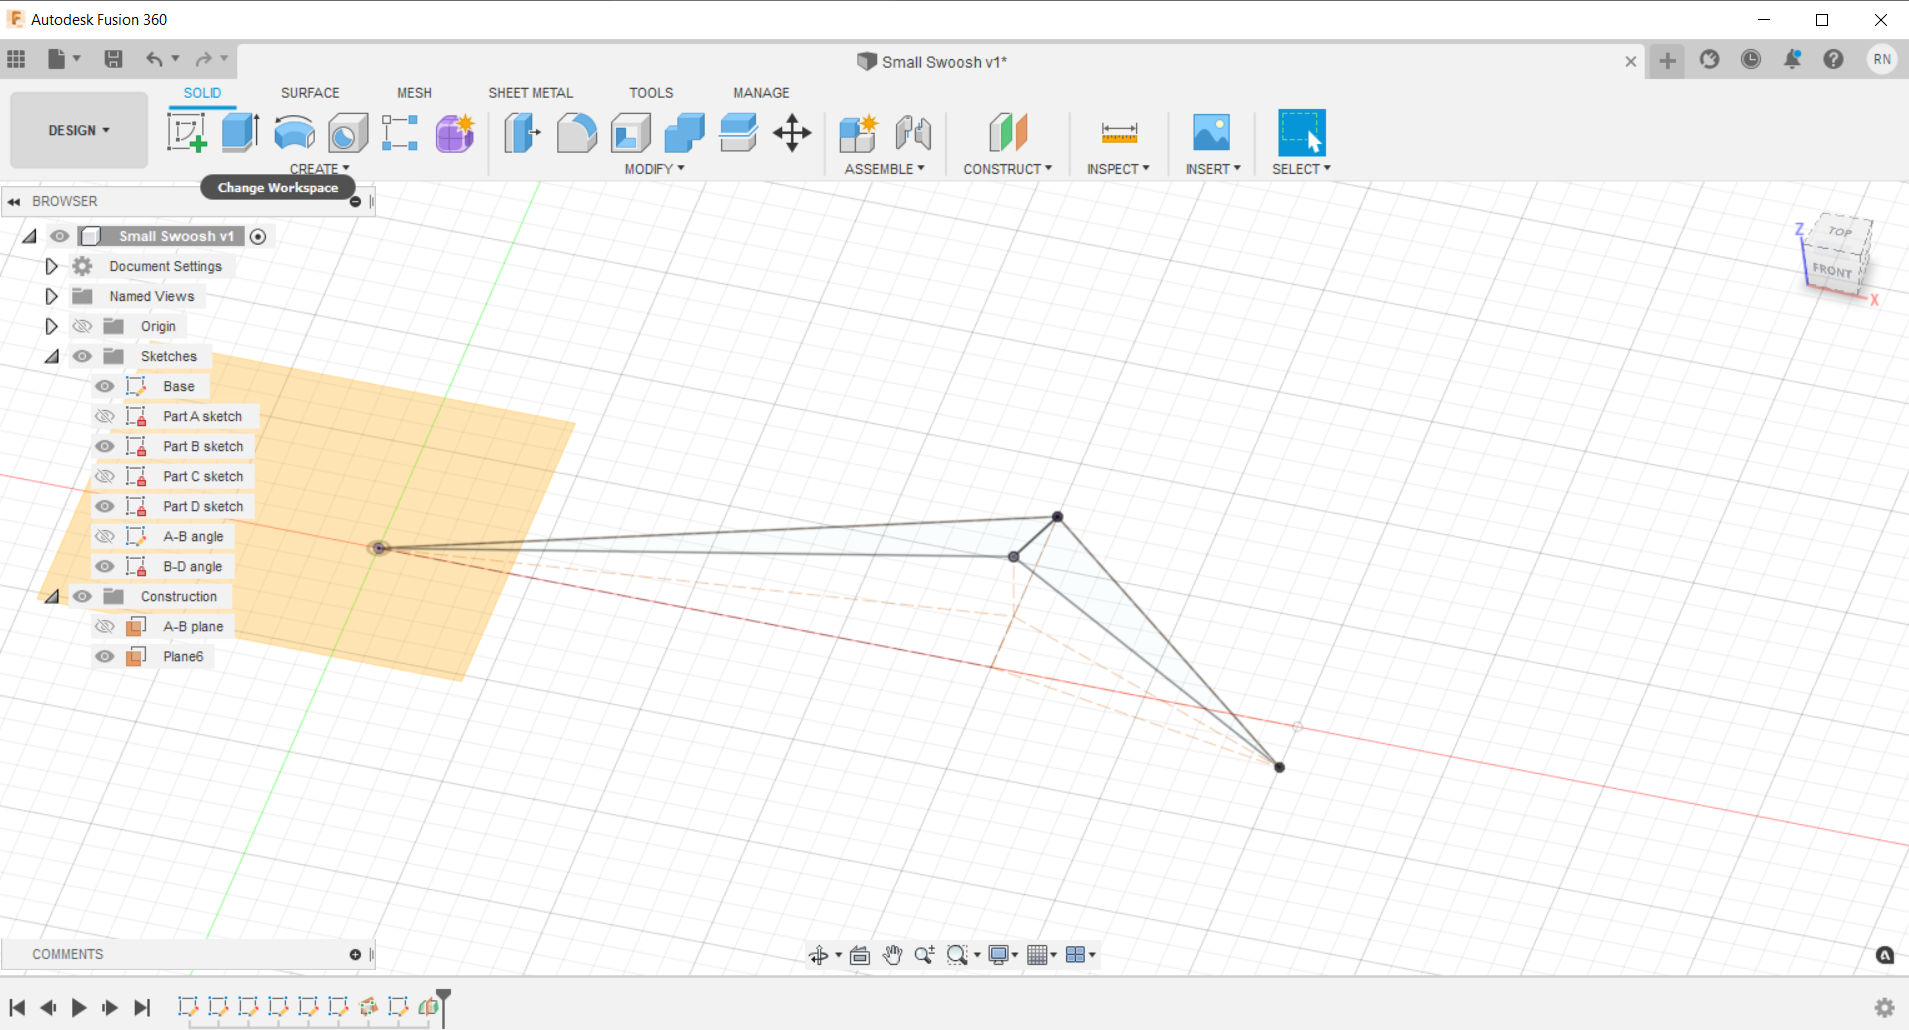Select the Combine tool
The height and width of the screenshot is (1030, 1909).
click(x=685, y=132)
